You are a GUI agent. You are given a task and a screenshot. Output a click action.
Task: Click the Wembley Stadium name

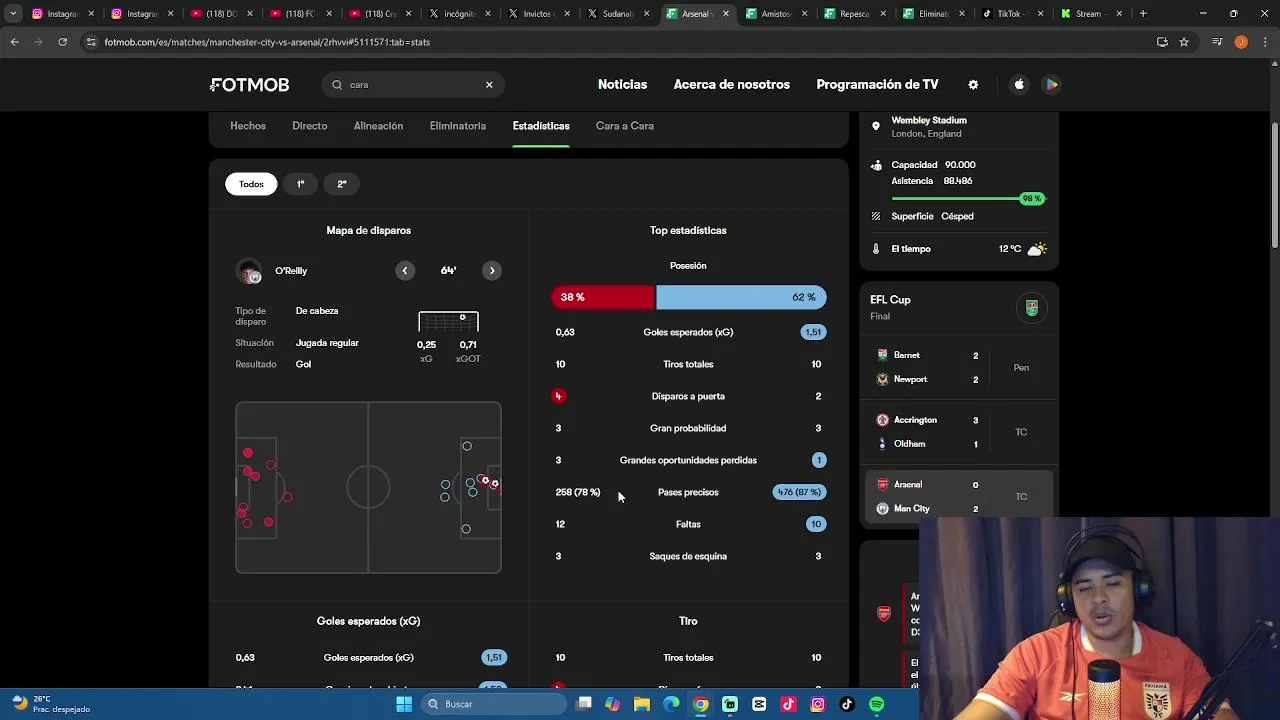pos(929,120)
